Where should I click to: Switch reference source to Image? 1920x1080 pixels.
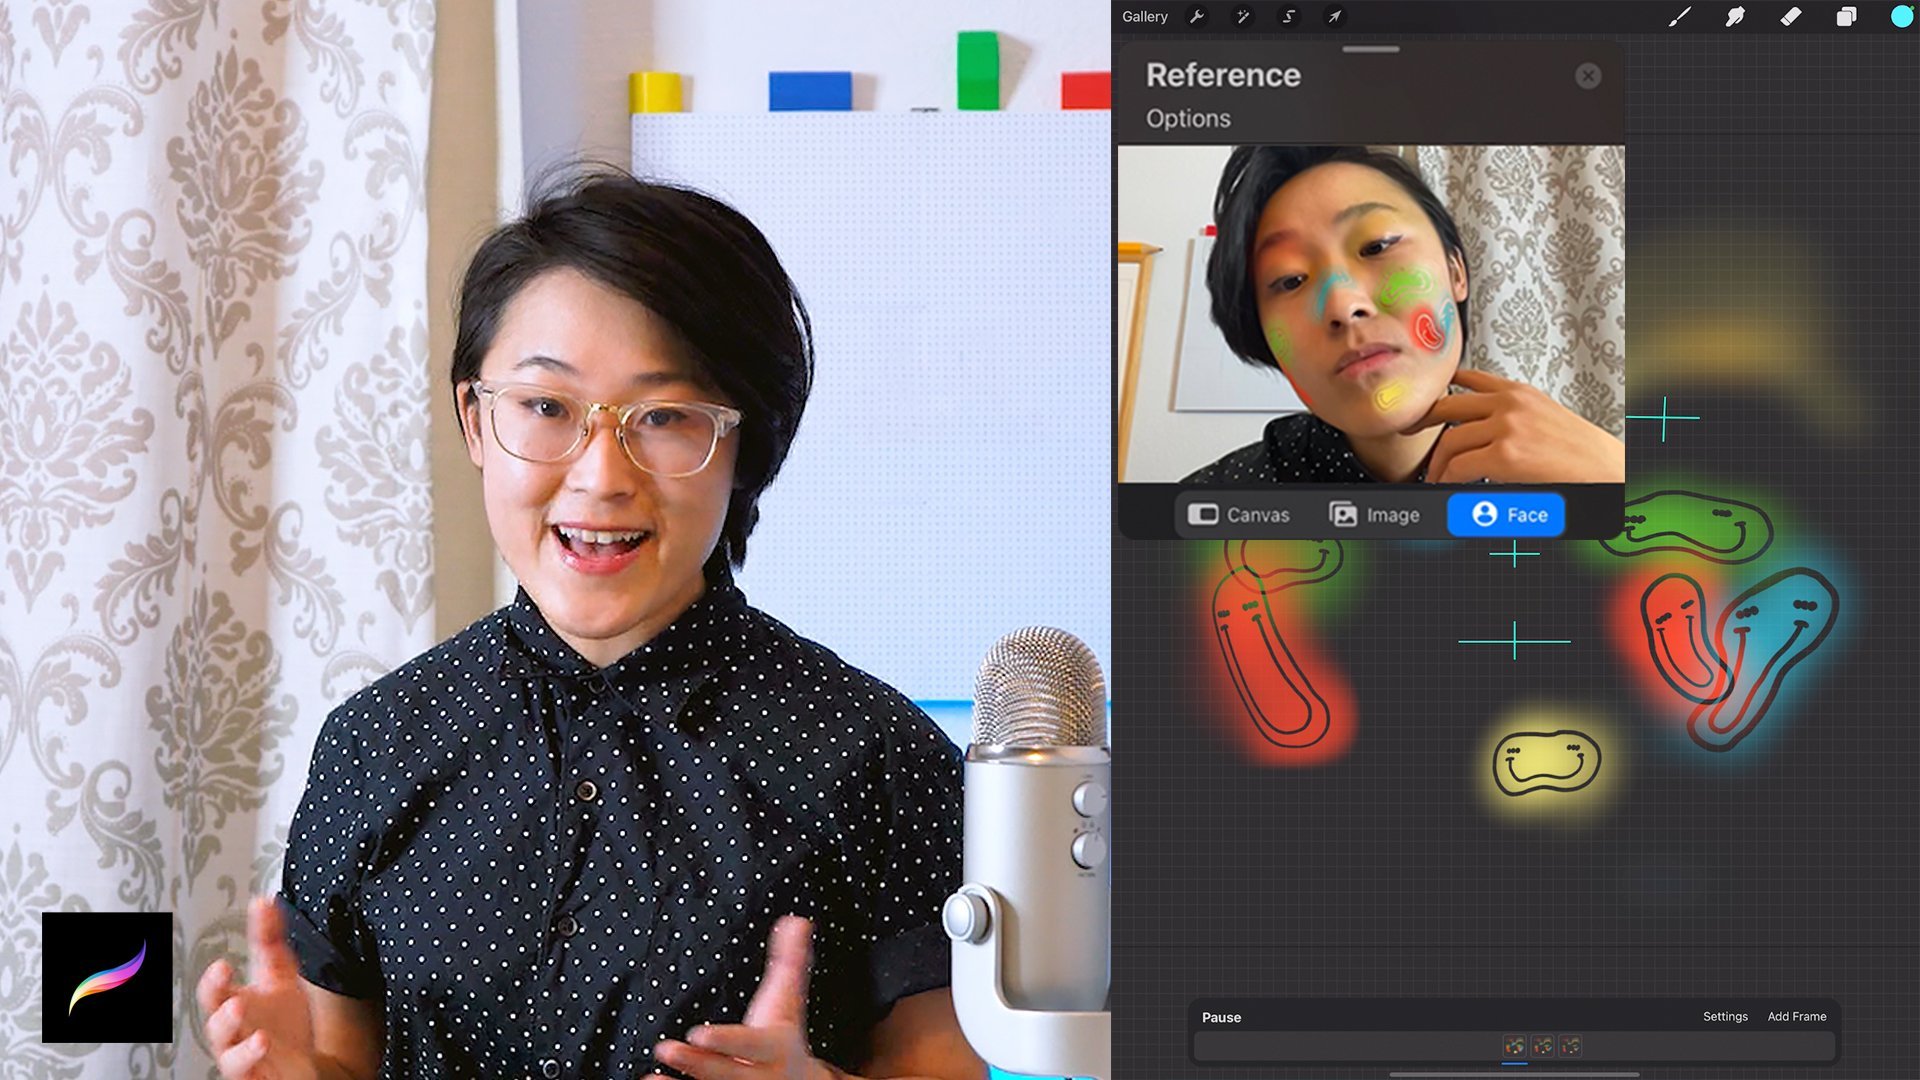pos(1374,515)
